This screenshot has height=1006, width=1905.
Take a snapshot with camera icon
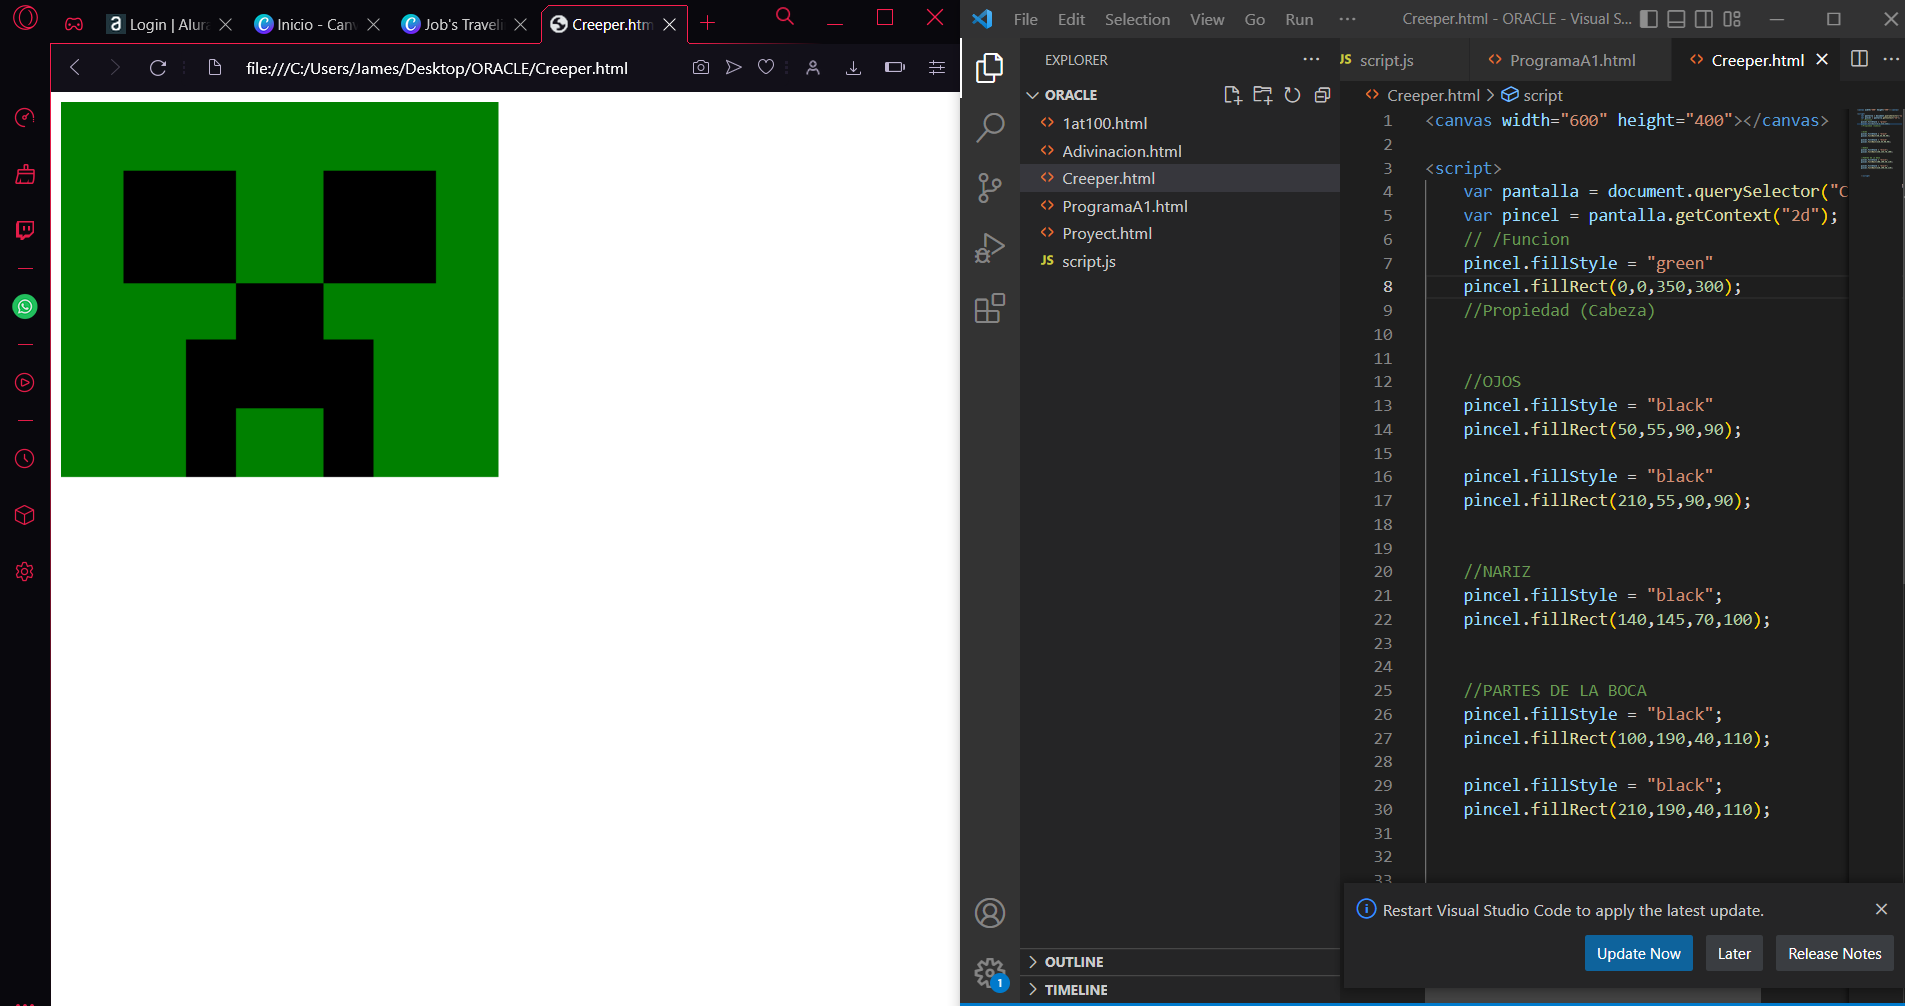pos(701,67)
